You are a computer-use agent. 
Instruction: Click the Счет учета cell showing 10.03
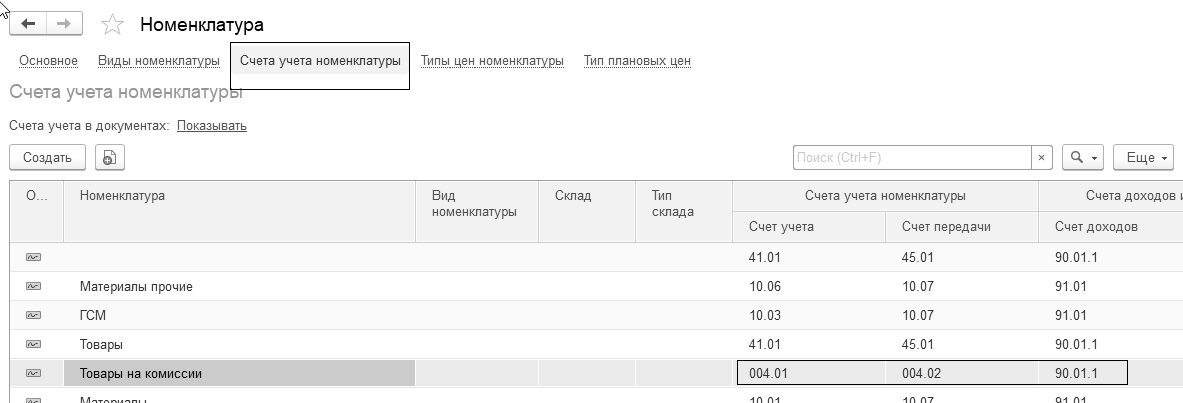coord(769,316)
